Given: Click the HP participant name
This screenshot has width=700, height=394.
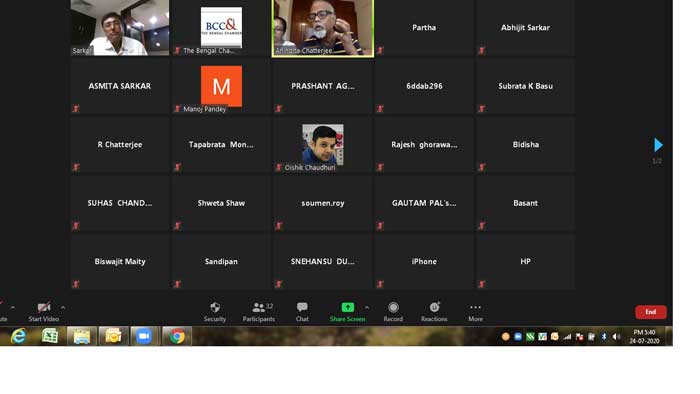Looking at the screenshot, I should 525,261.
